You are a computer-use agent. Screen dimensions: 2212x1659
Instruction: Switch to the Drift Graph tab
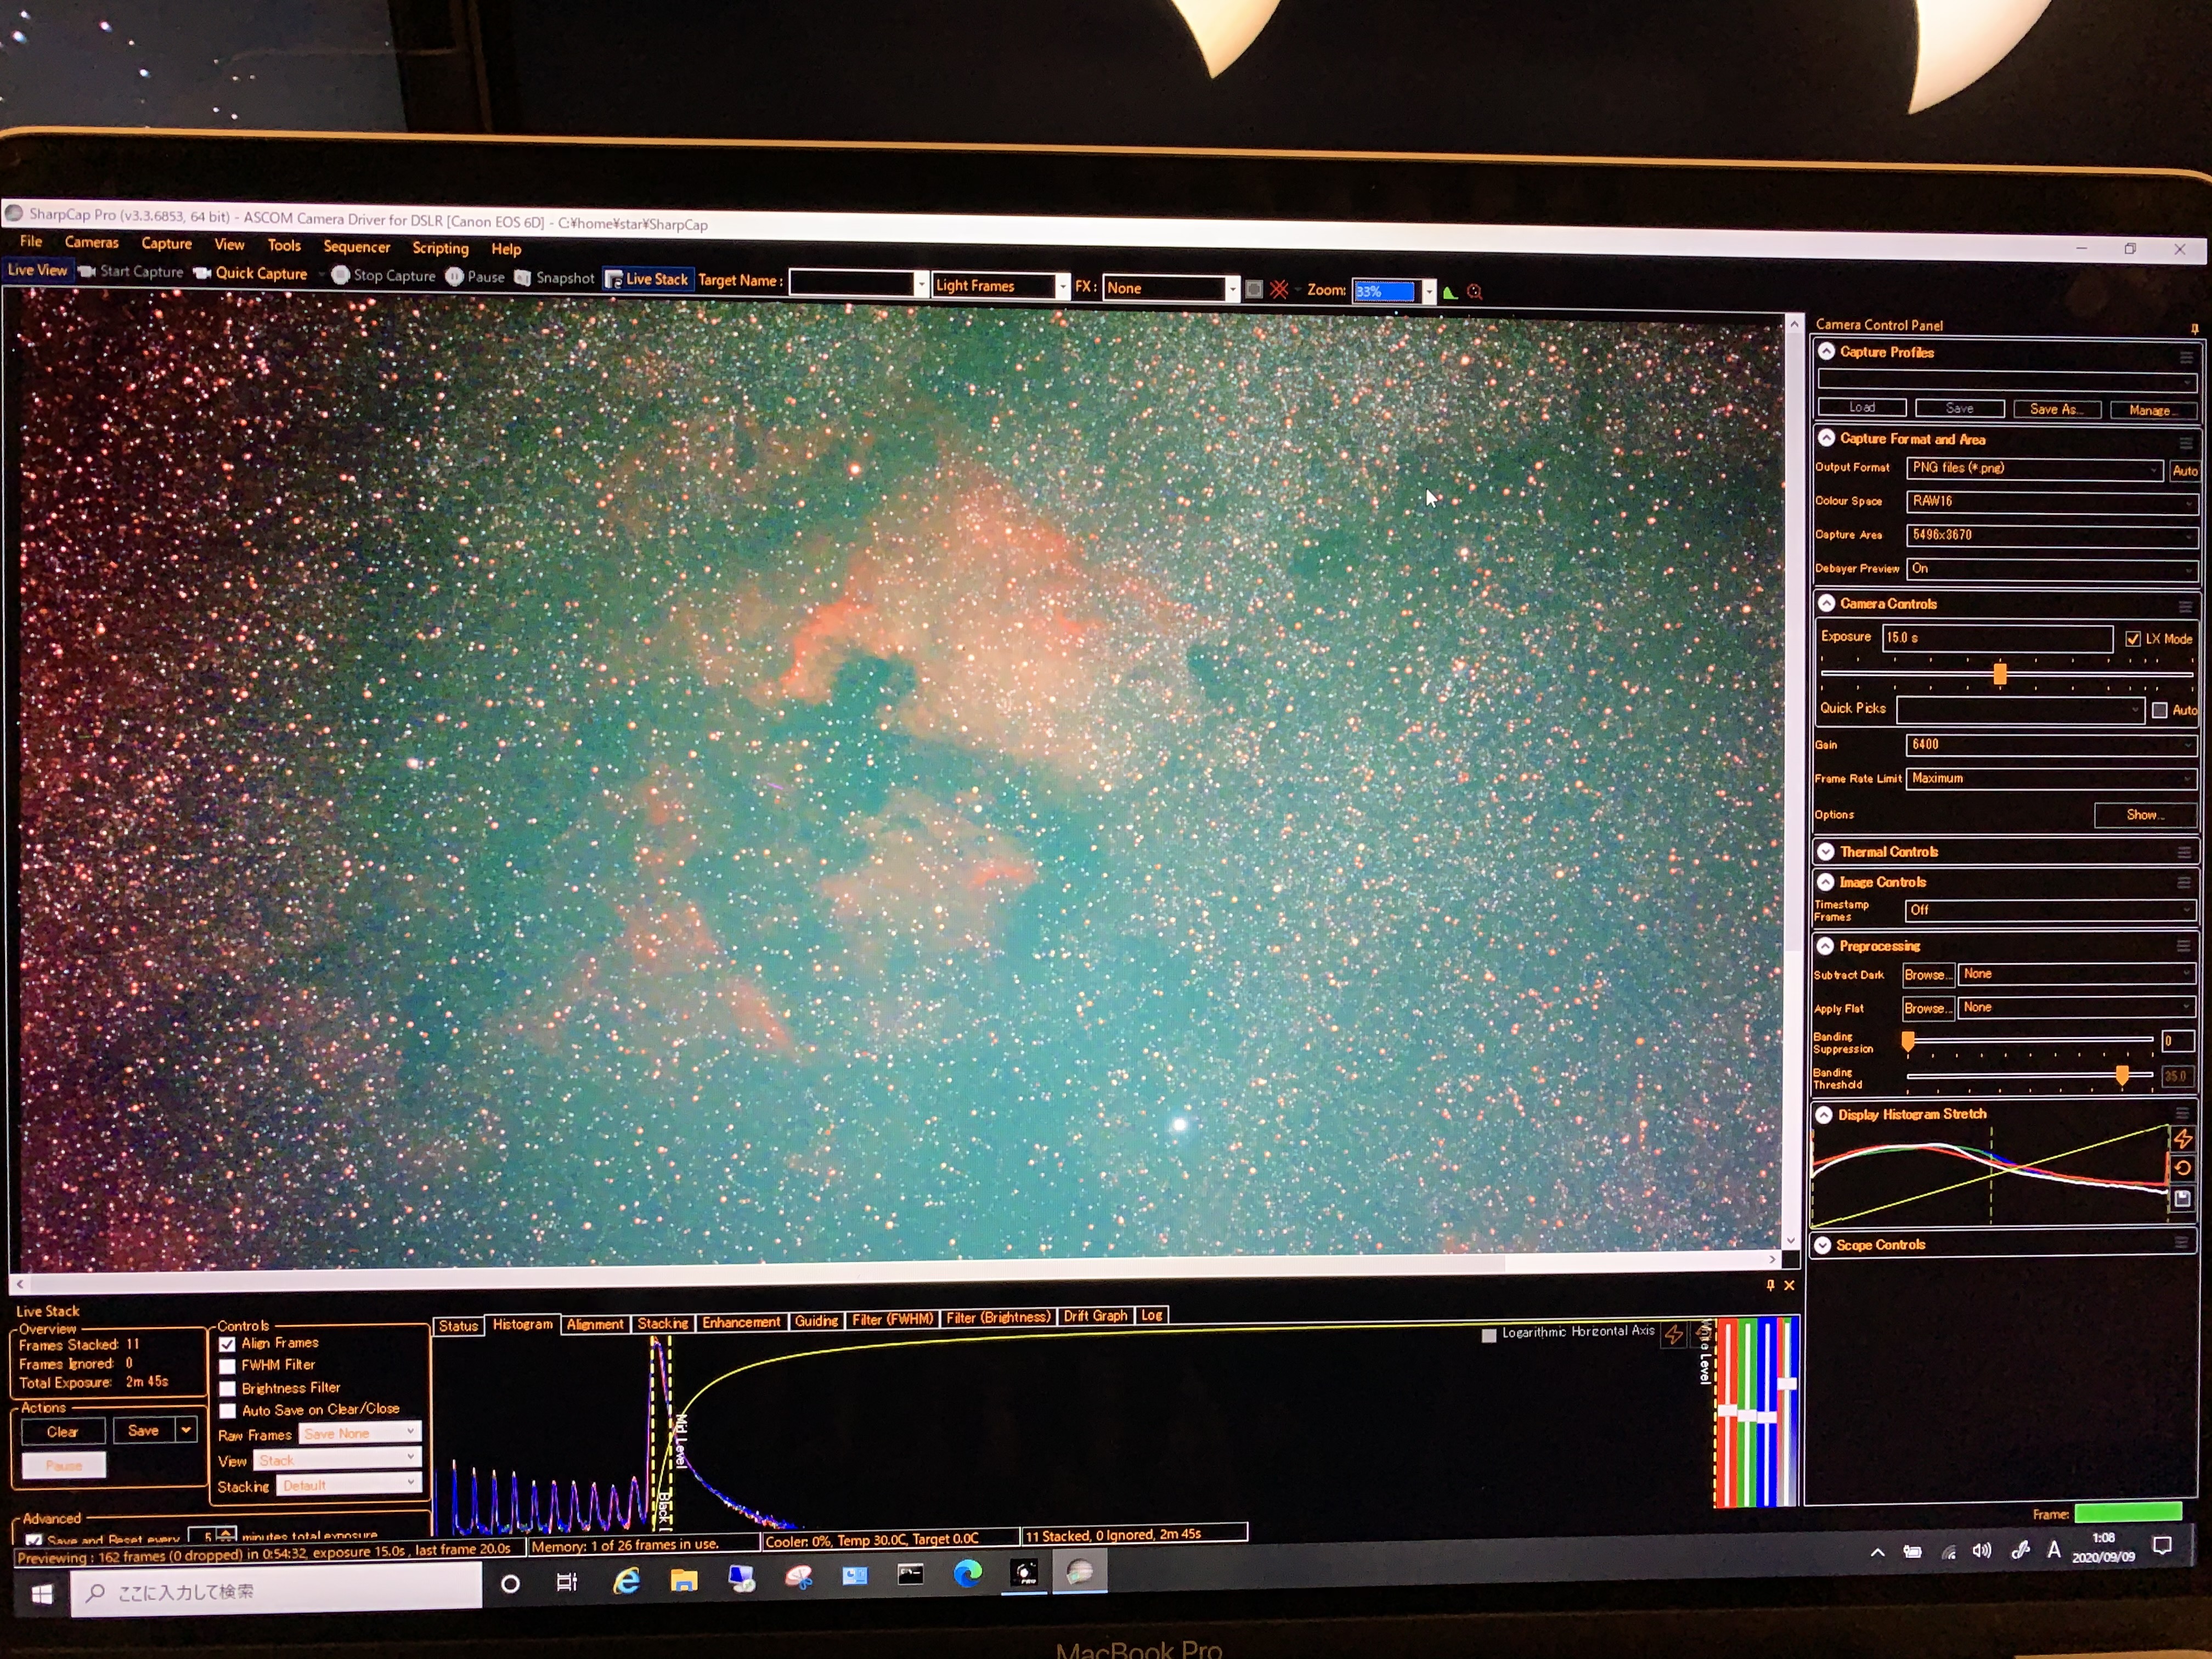[x=1095, y=1316]
